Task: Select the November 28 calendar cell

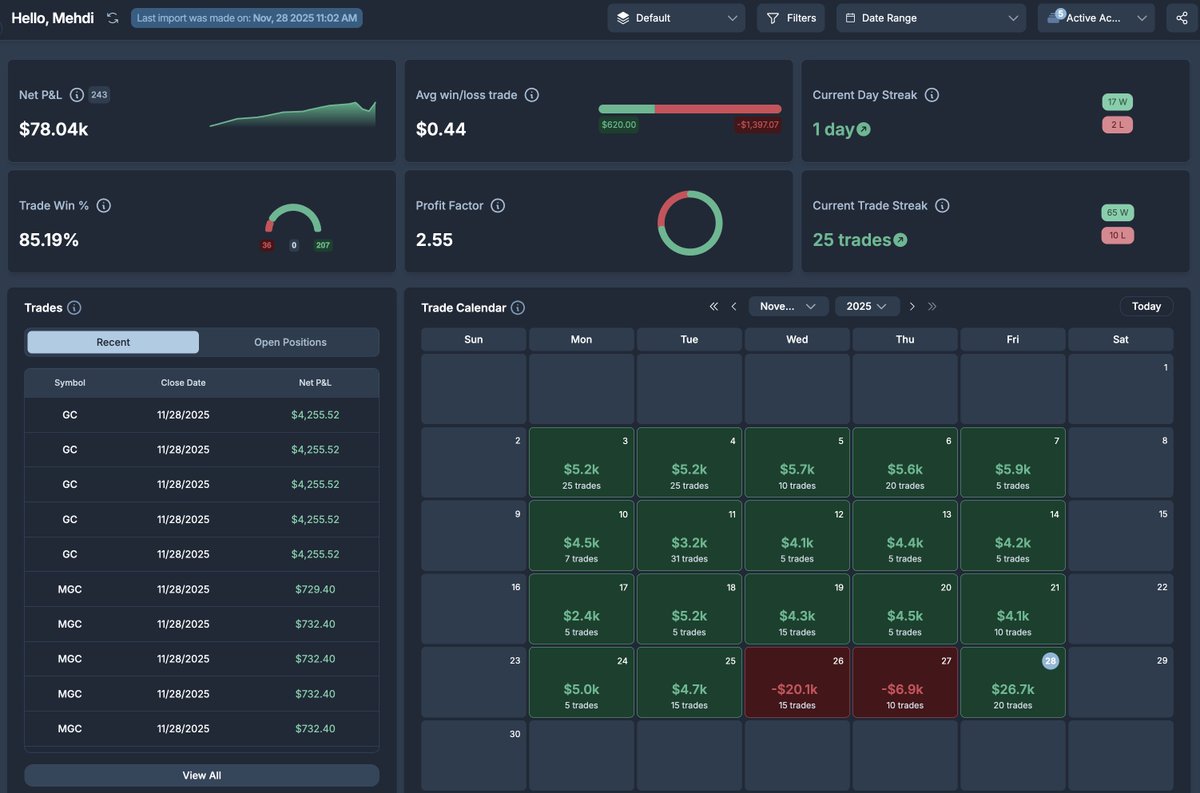Action: point(1012,682)
